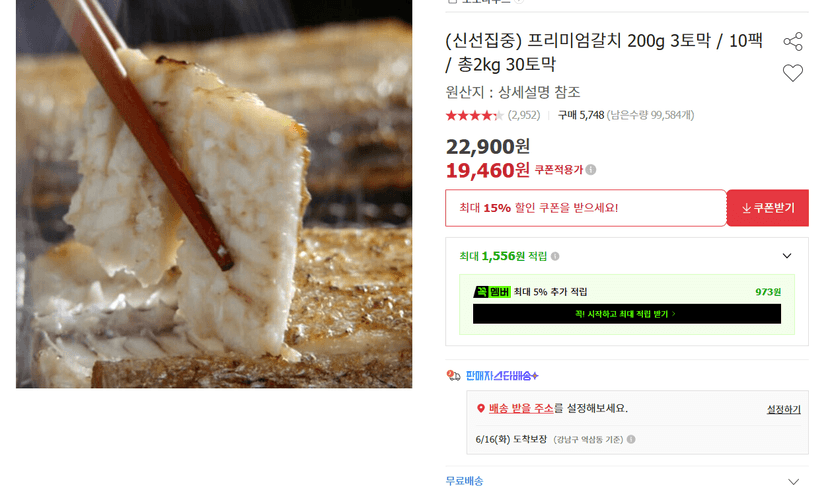Viewport: 828px width, 490px height.
Task: Click the 배송 받을 주소 link
Action: (521, 408)
